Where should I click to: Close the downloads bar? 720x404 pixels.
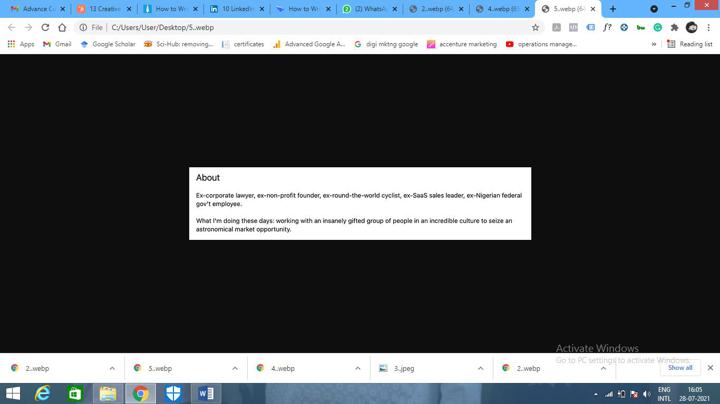coord(710,368)
